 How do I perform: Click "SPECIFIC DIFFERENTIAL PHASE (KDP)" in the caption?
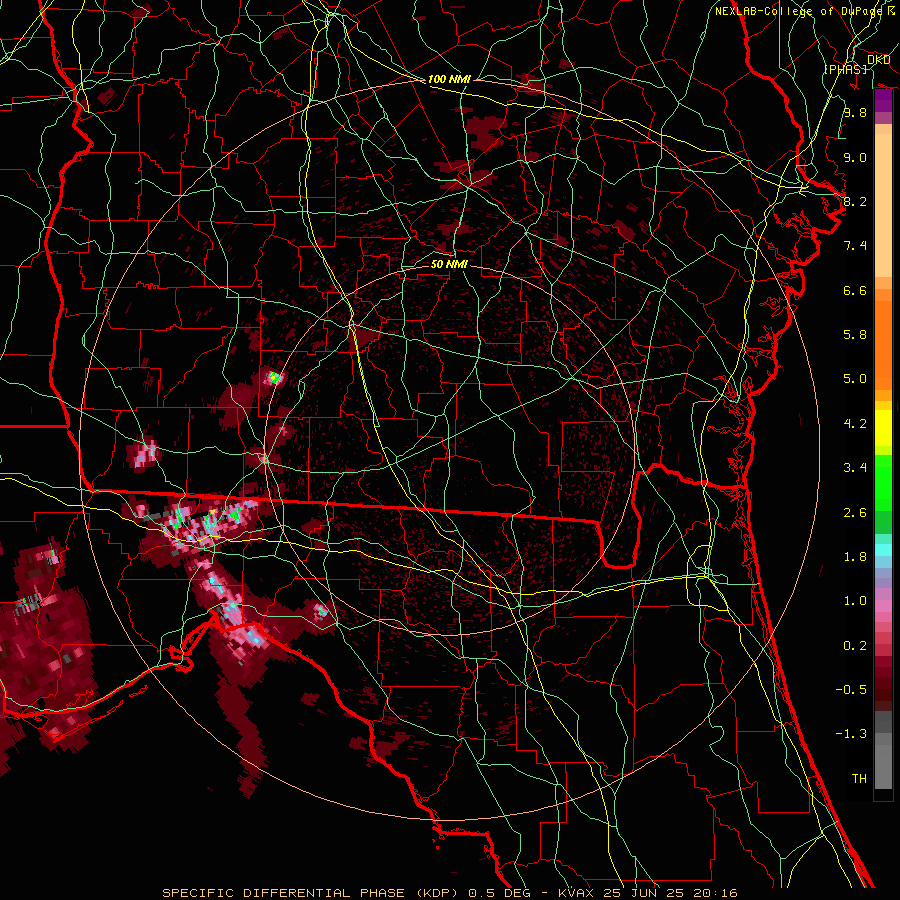coord(310,893)
